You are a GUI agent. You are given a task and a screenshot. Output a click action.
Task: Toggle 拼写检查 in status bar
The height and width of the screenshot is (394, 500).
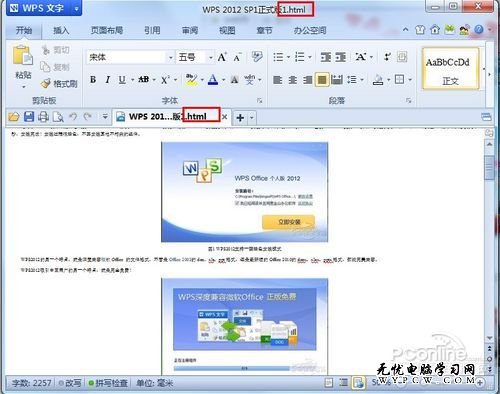(108, 383)
